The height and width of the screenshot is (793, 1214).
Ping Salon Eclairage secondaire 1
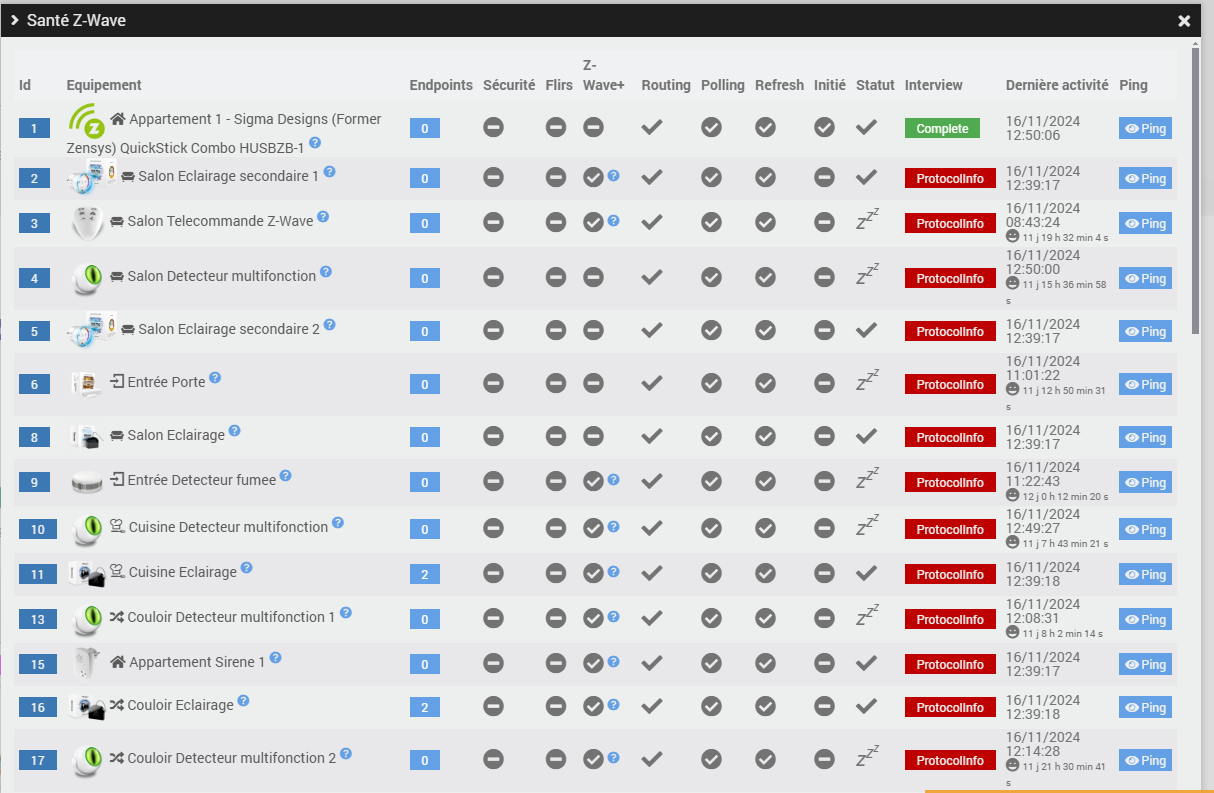pos(1145,178)
